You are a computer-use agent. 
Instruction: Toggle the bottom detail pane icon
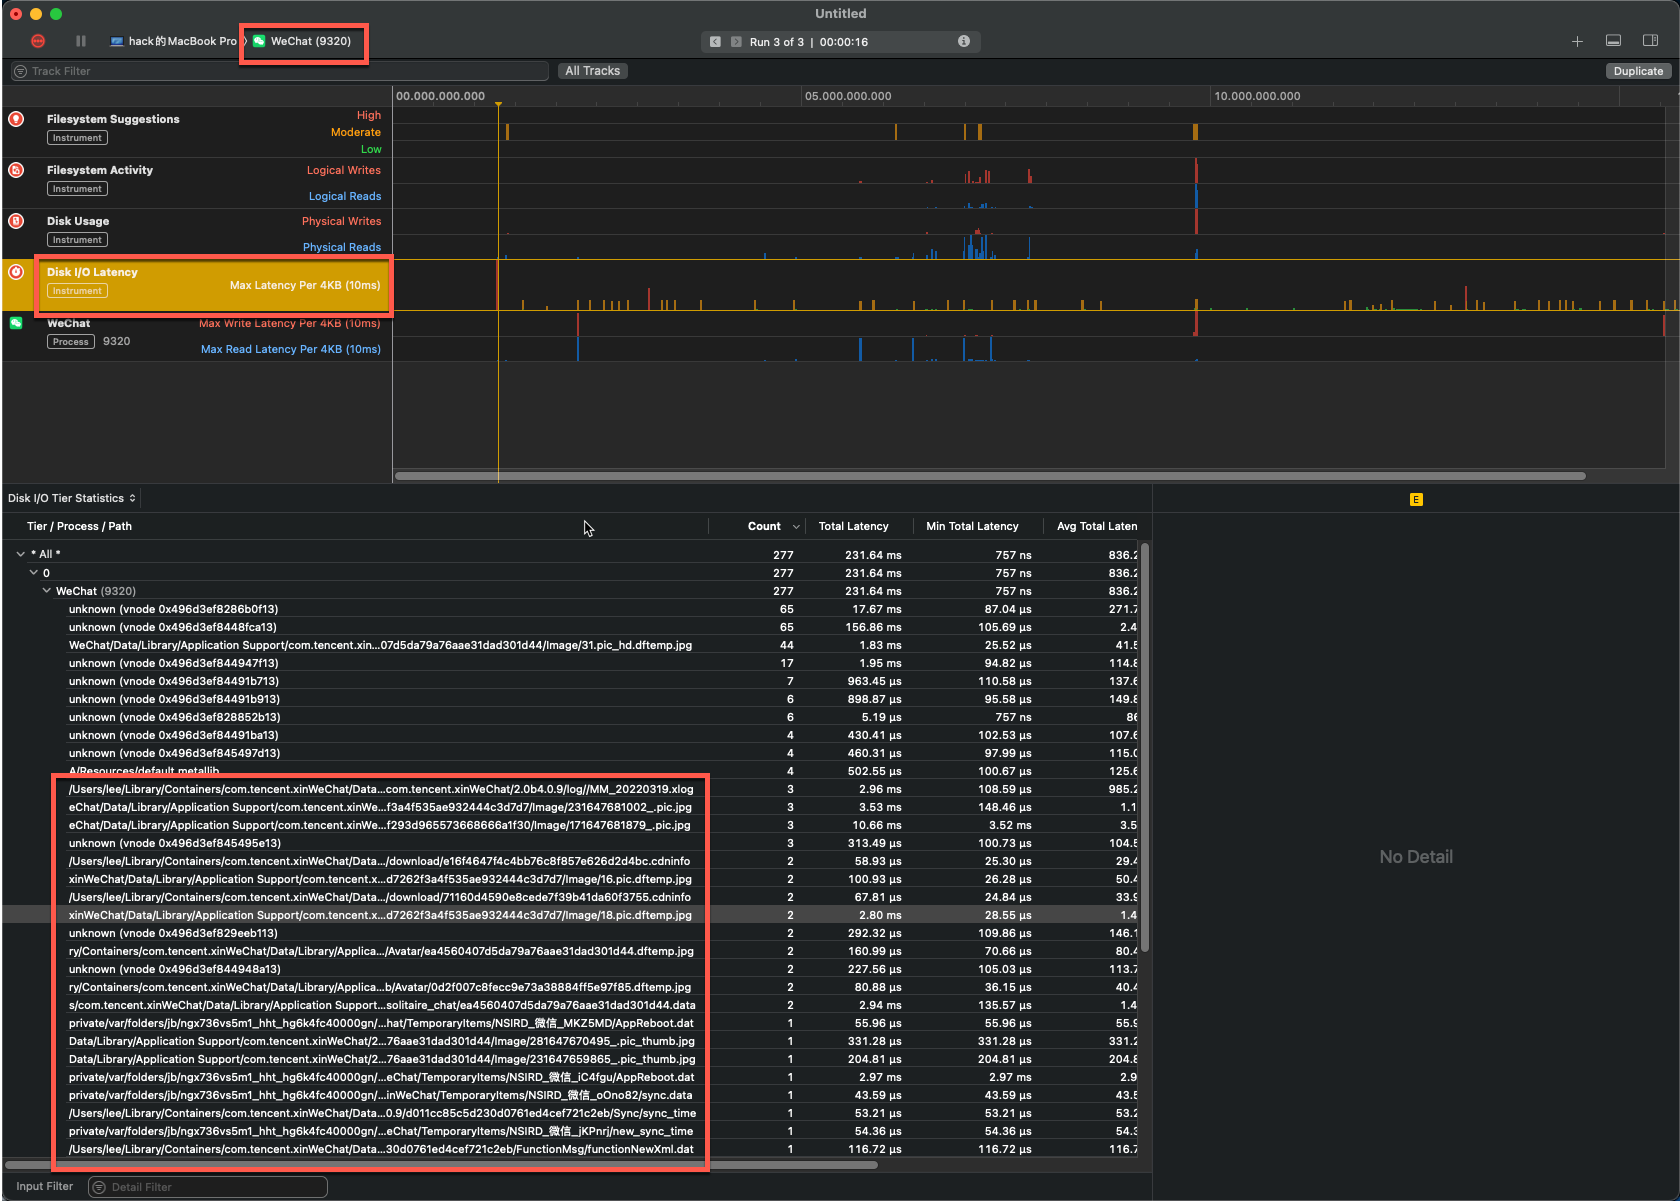[x=1613, y=41]
